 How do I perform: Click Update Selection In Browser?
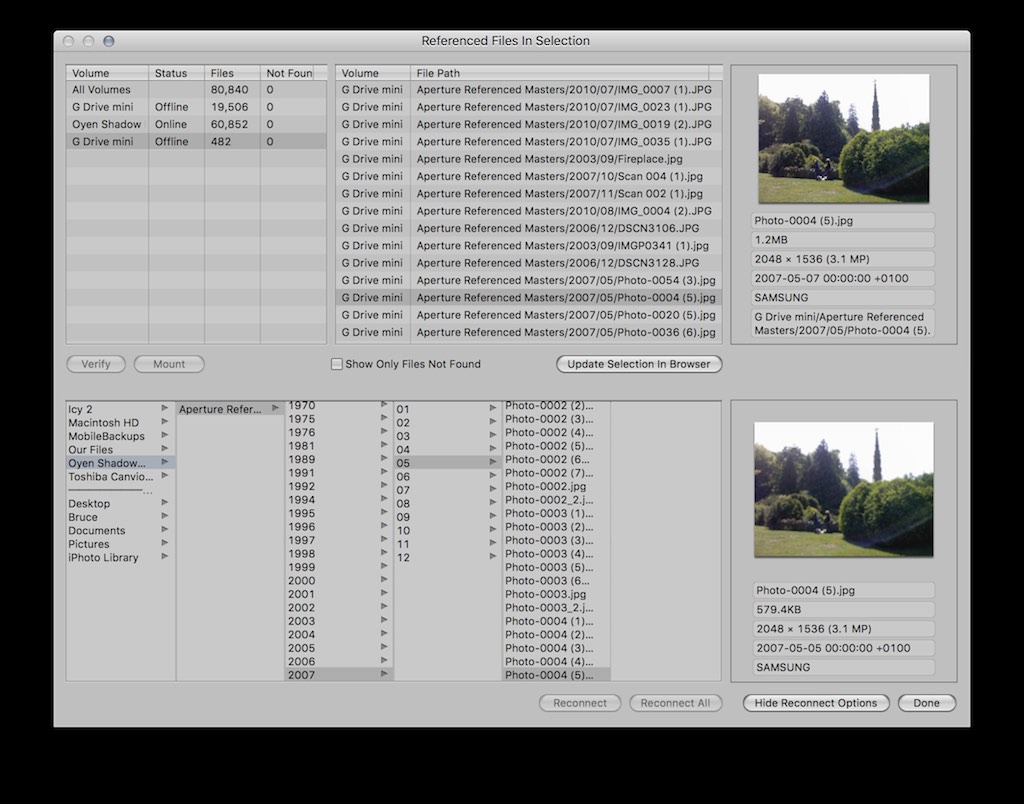tap(639, 364)
